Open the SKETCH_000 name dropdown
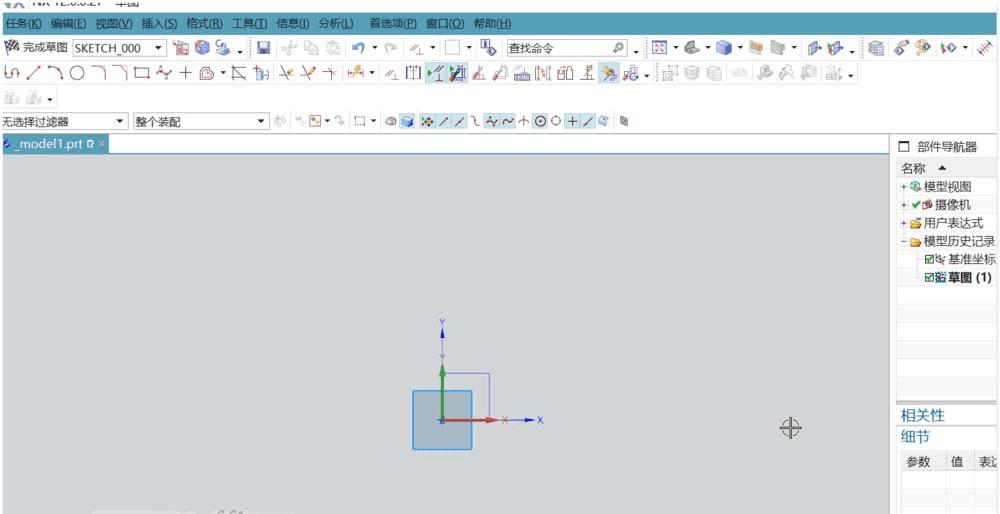 pos(158,48)
